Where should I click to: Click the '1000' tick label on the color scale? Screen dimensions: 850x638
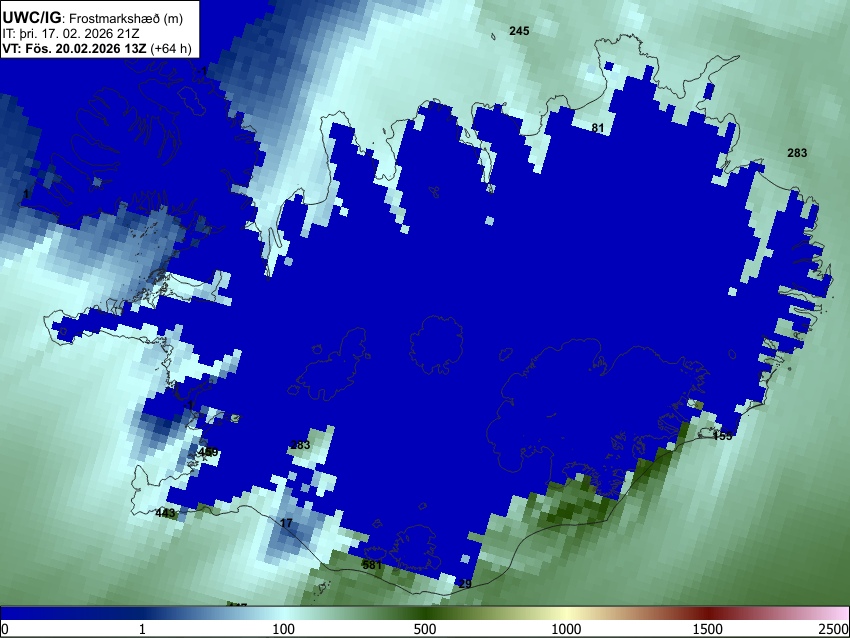pyautogui.click(x=566, y=629)
